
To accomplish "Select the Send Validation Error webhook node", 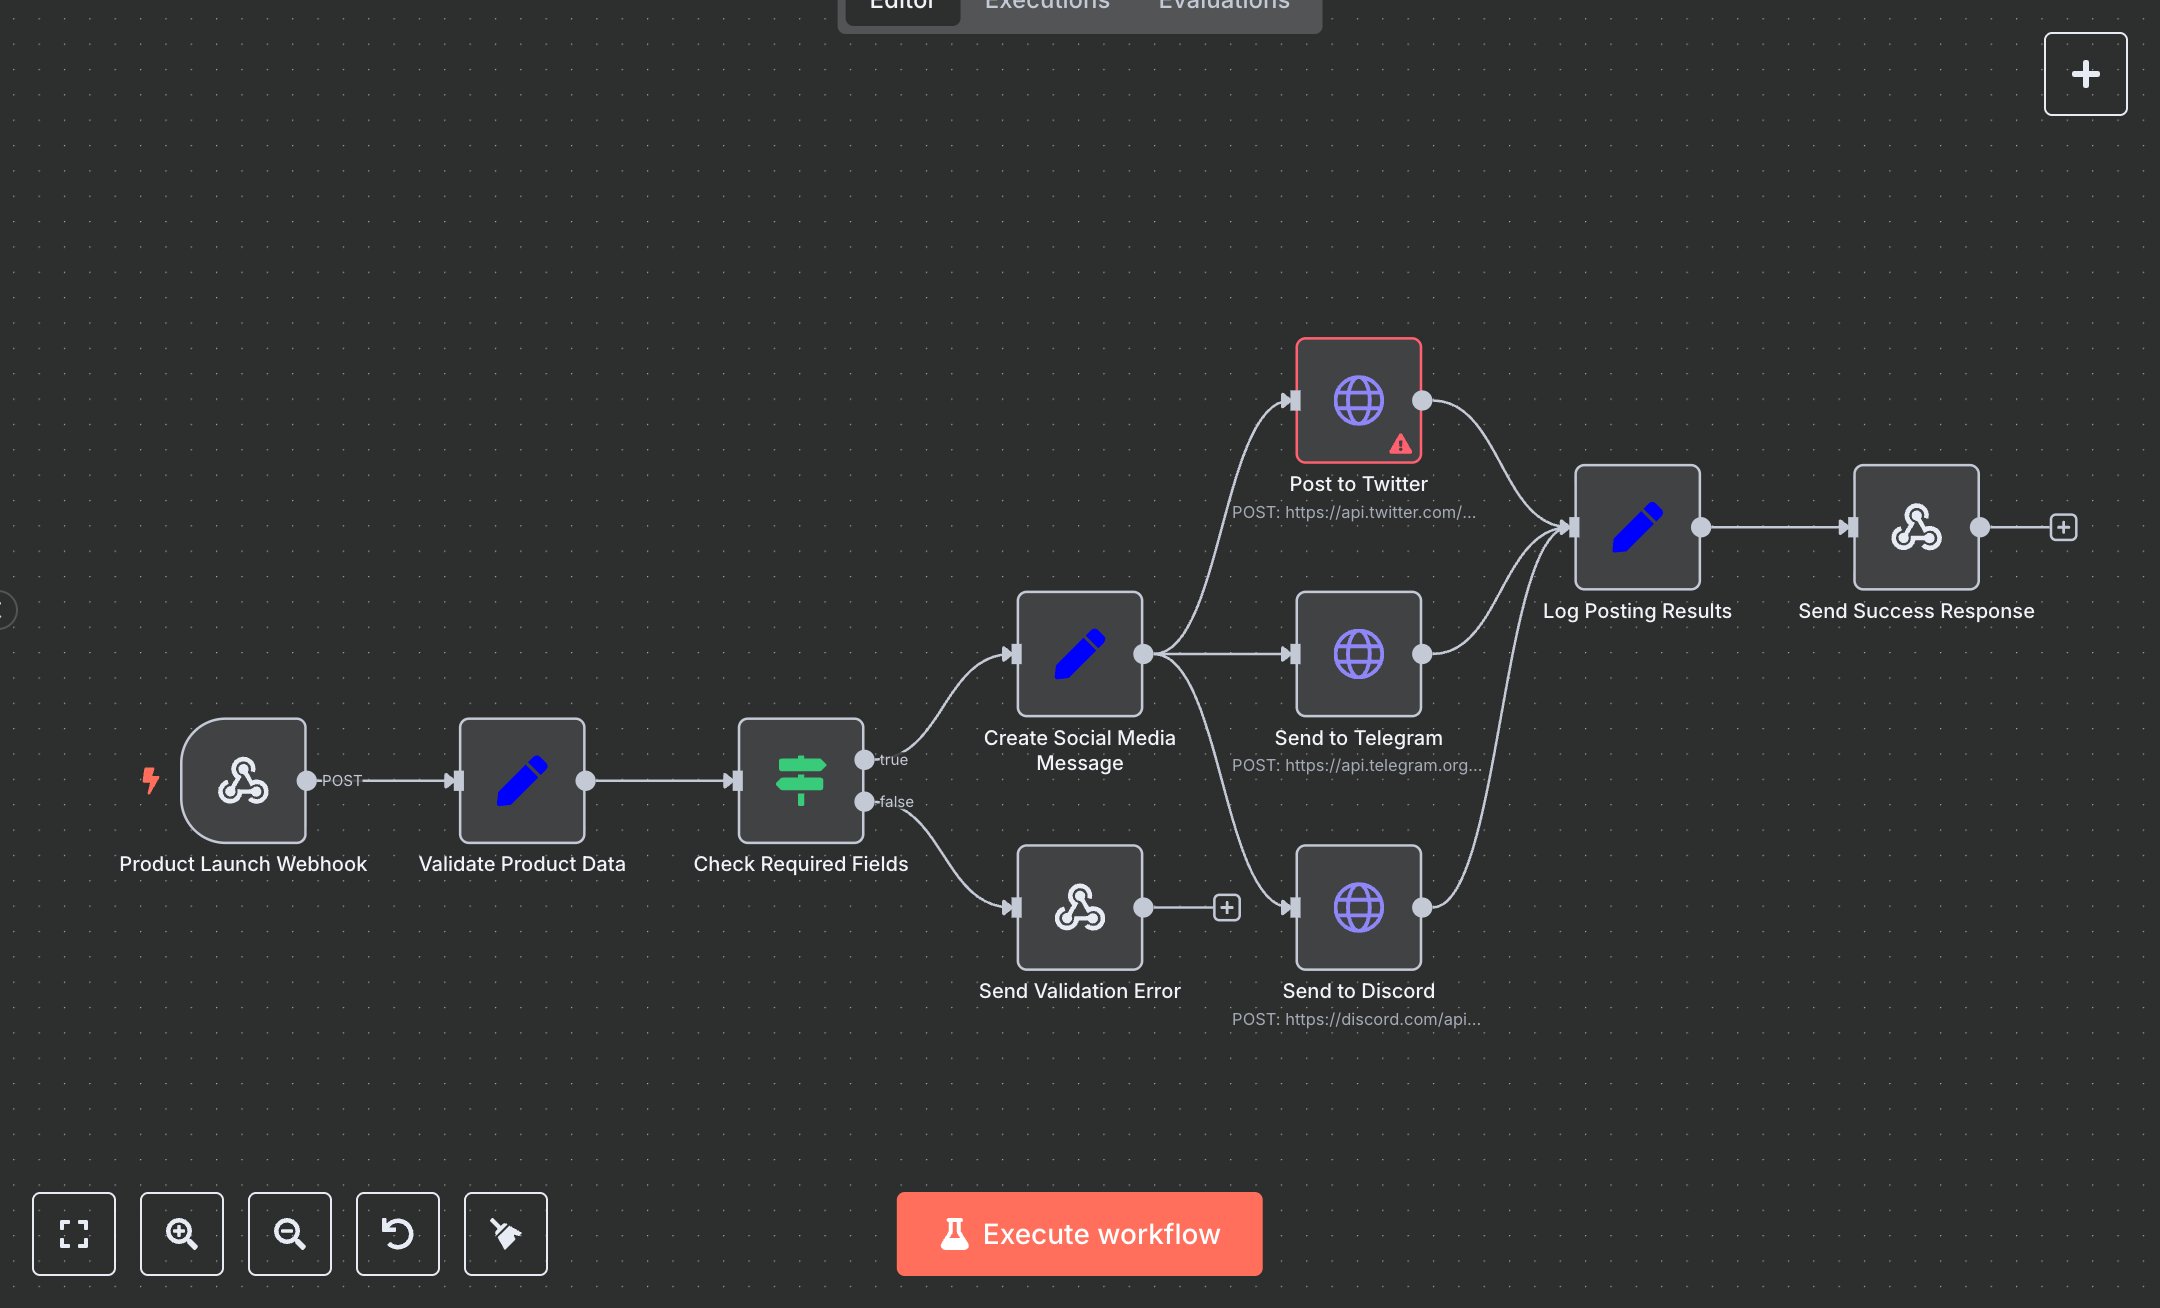I will click(x=1079, y=908).
